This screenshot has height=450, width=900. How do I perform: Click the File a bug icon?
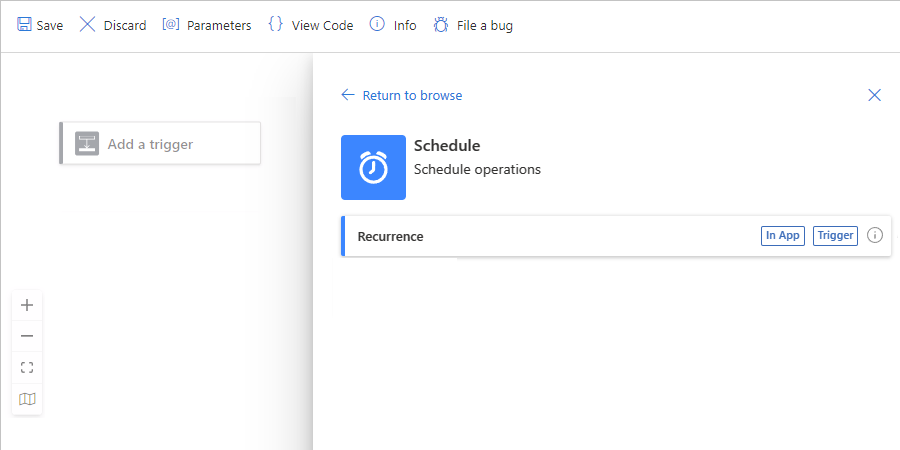point(441,25)
